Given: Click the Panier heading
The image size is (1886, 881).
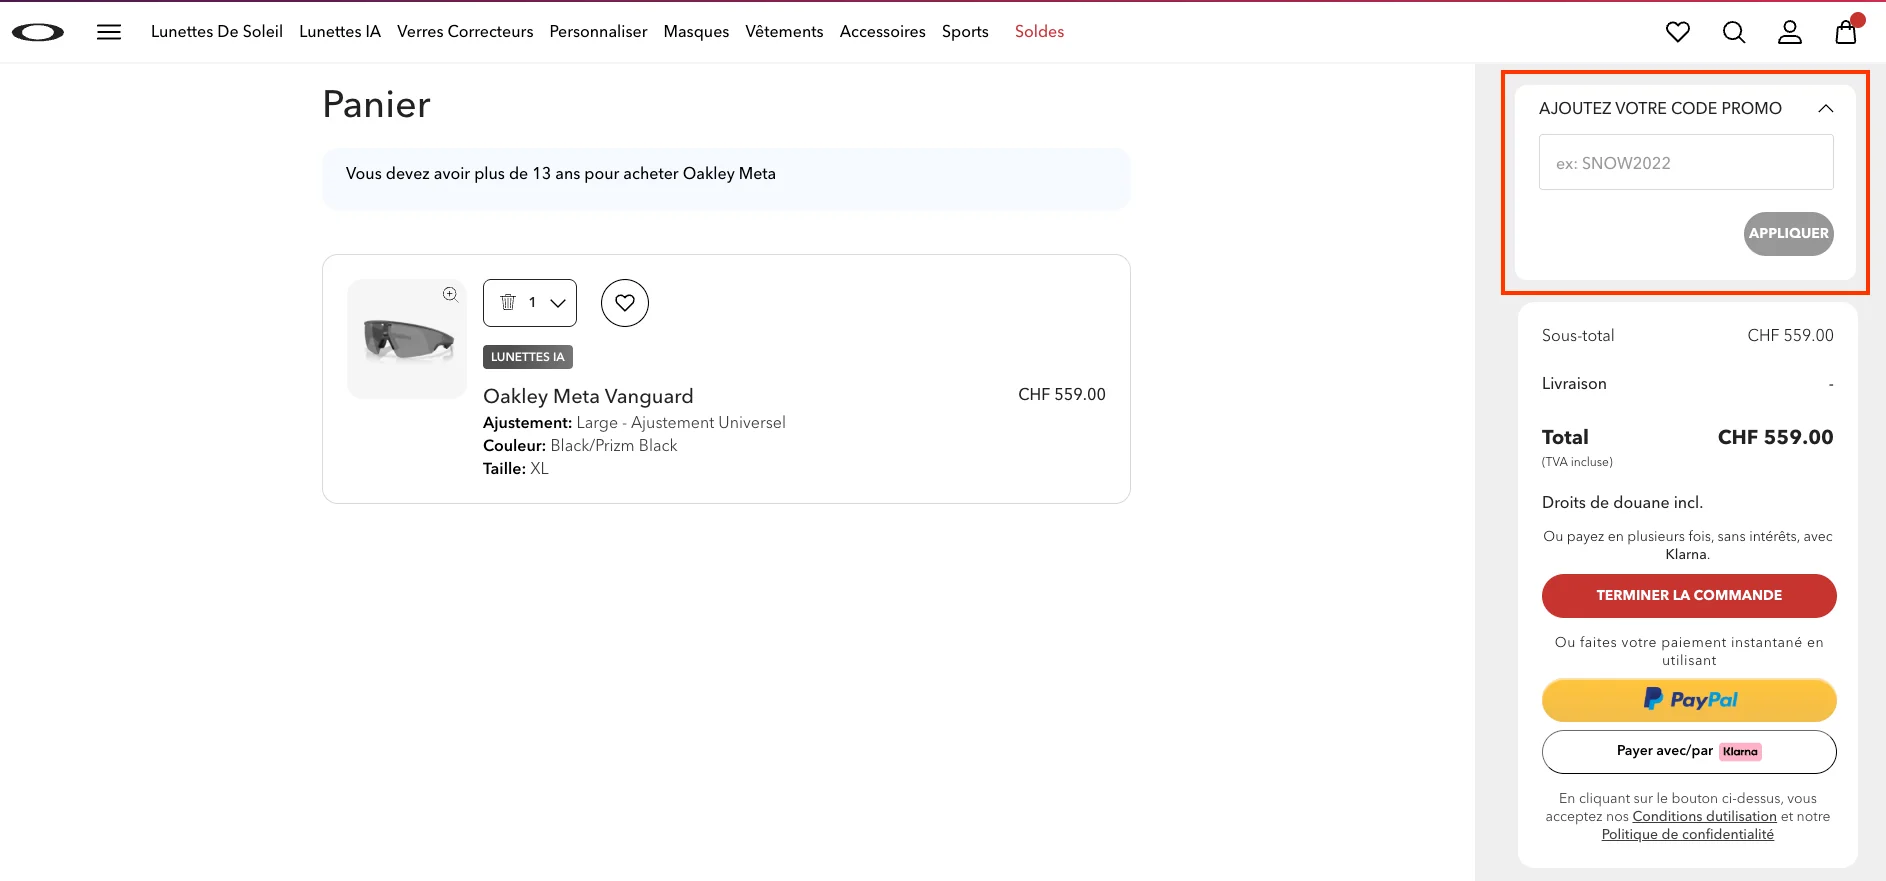Looking at the screenshot, I should [376, 105].
